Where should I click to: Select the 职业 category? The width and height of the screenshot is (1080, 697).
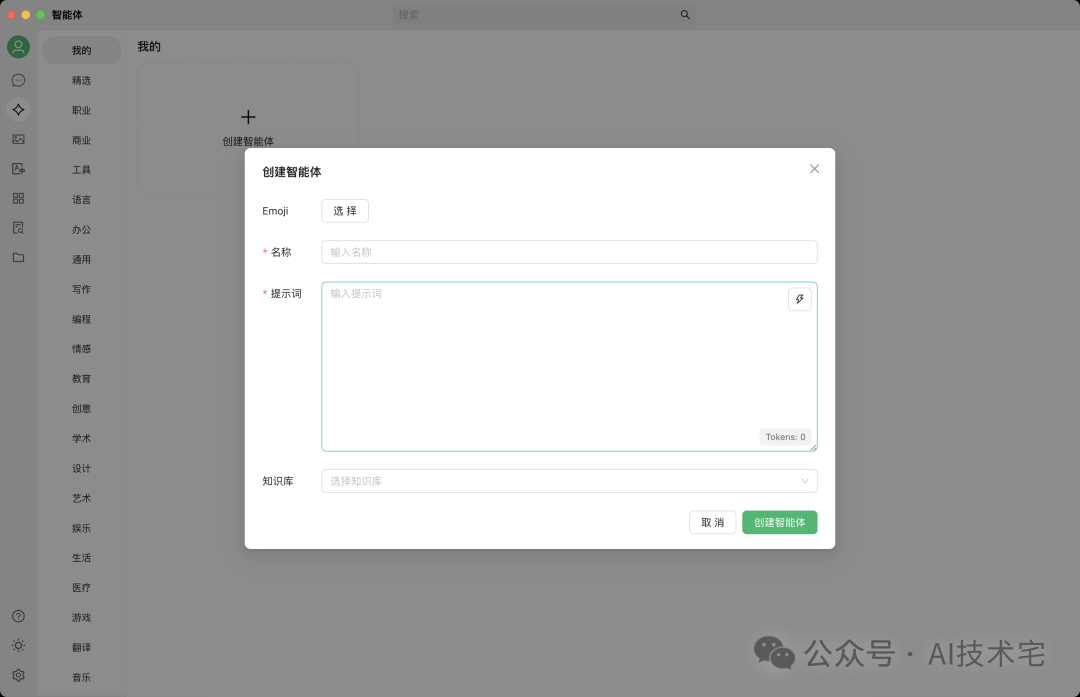coord(81,110)
